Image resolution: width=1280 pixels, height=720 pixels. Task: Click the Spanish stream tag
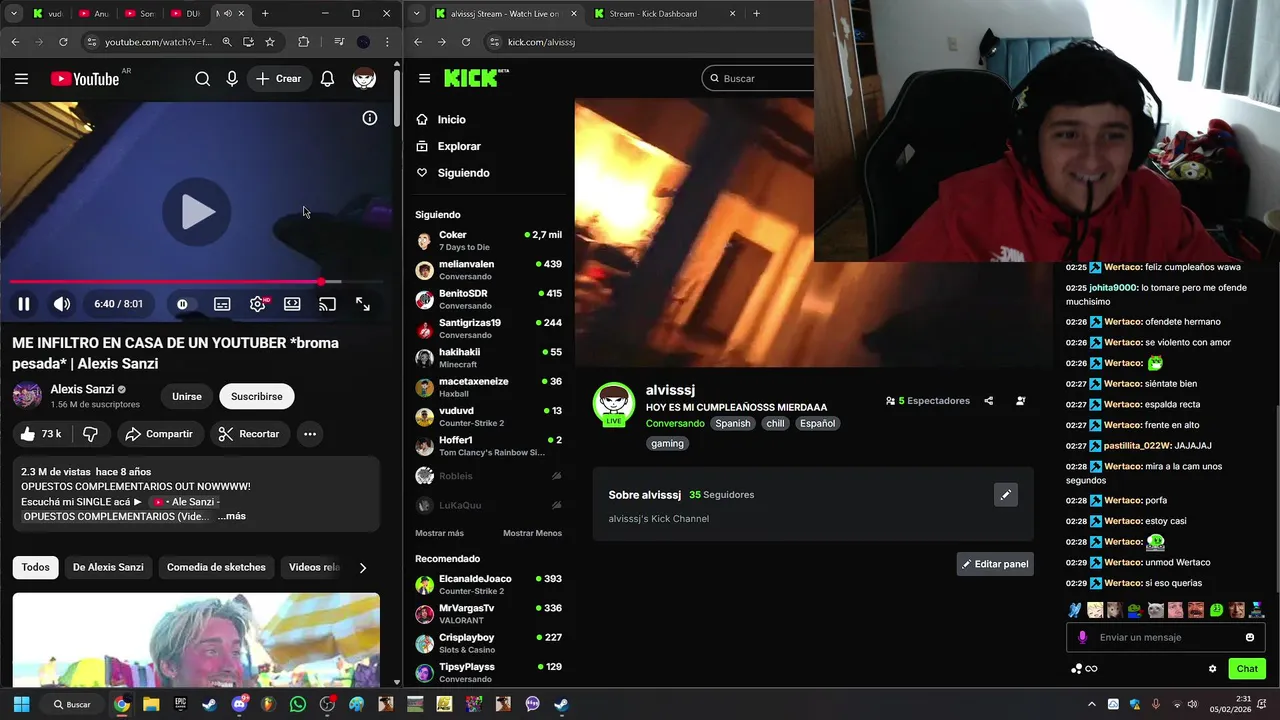click(733, 423)
